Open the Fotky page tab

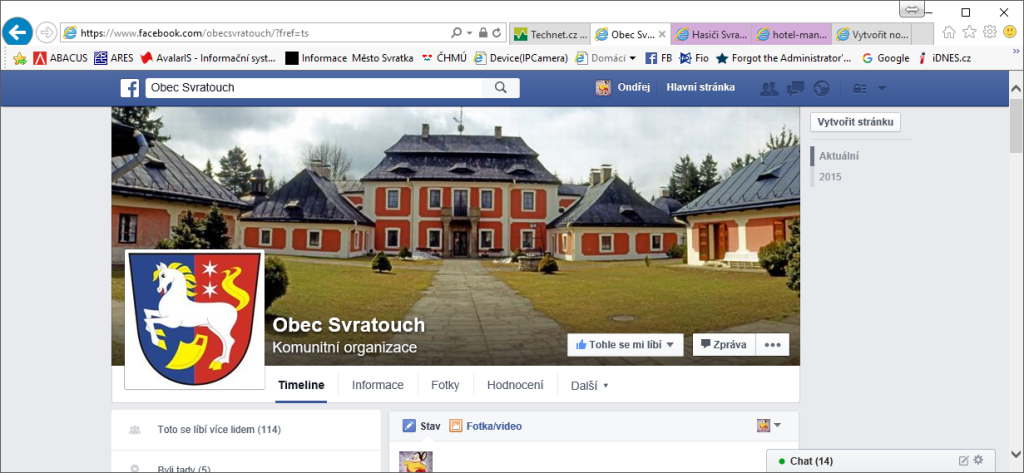pyautogui.click(x=445, y=385)
